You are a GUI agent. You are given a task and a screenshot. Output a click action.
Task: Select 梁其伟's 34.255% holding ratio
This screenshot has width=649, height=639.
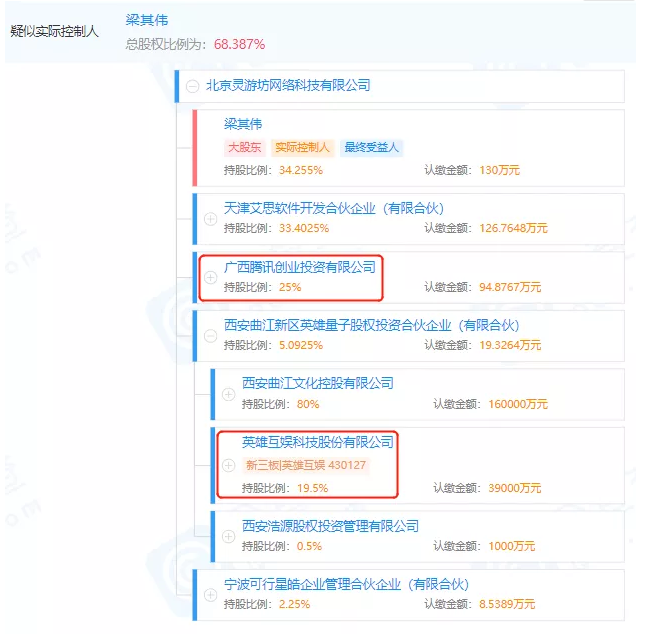pos(300,170)
